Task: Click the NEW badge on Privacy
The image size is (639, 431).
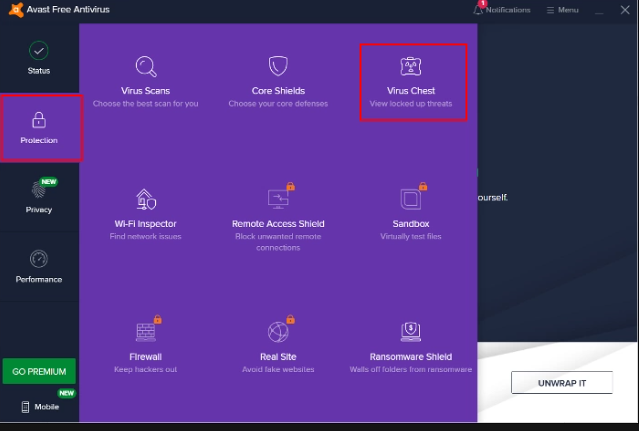Action: pyautogui.click(x=49, y=182)
